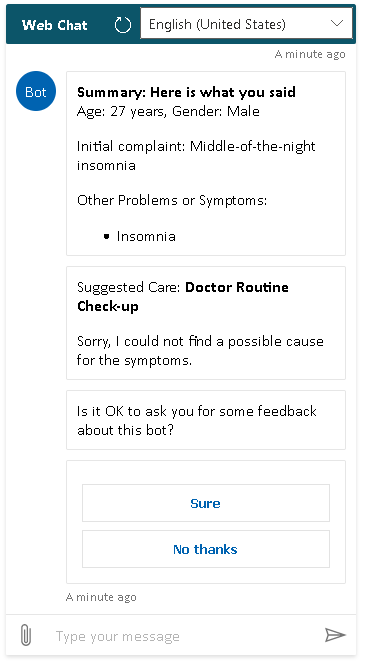Screen dimensions: 365x662
Task: Choose the Sure feedback button
Action: 205,503
